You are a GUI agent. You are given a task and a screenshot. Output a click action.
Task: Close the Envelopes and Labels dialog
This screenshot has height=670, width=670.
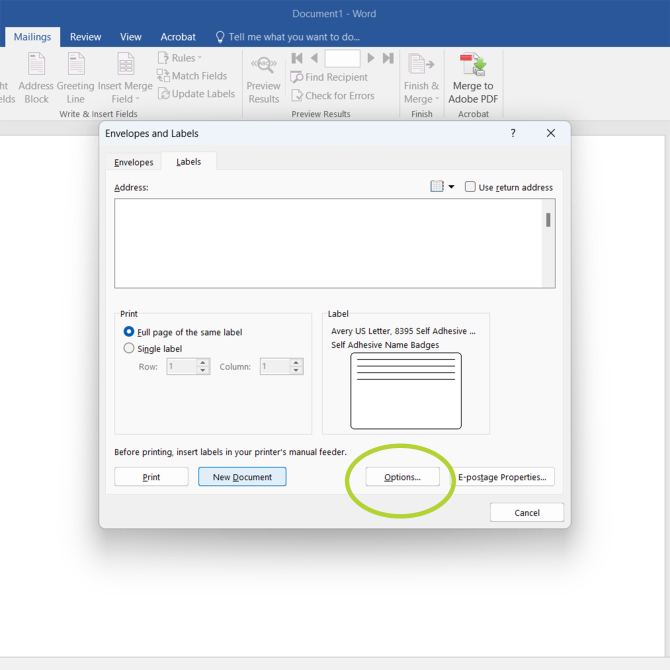551,133
